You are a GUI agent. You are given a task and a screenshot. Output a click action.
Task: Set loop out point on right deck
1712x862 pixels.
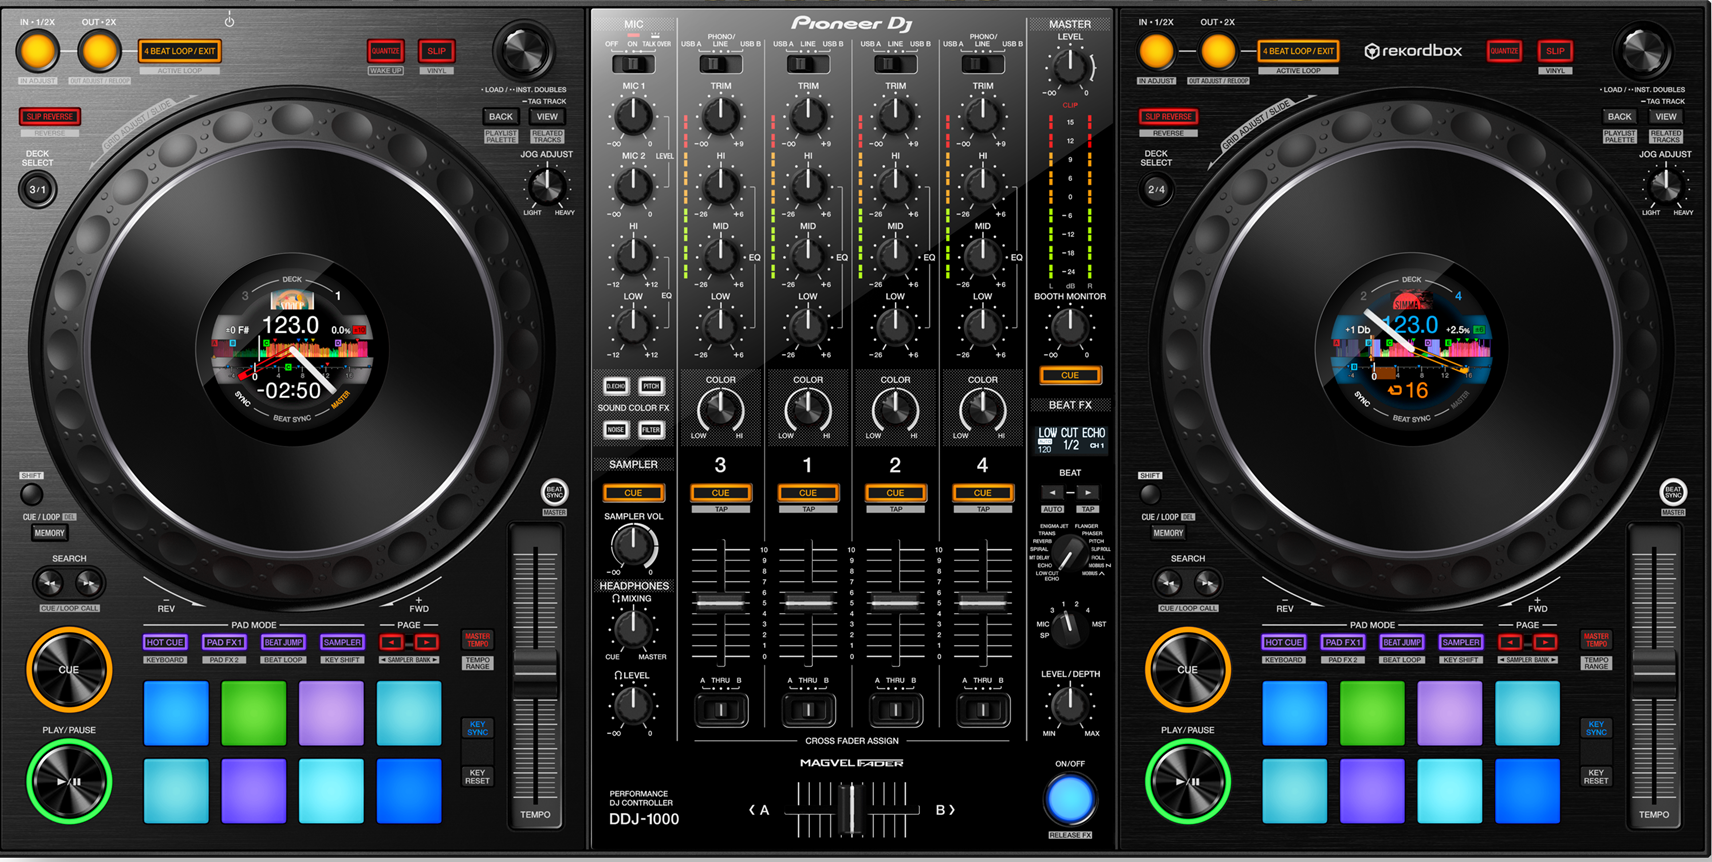[1218, 50]
